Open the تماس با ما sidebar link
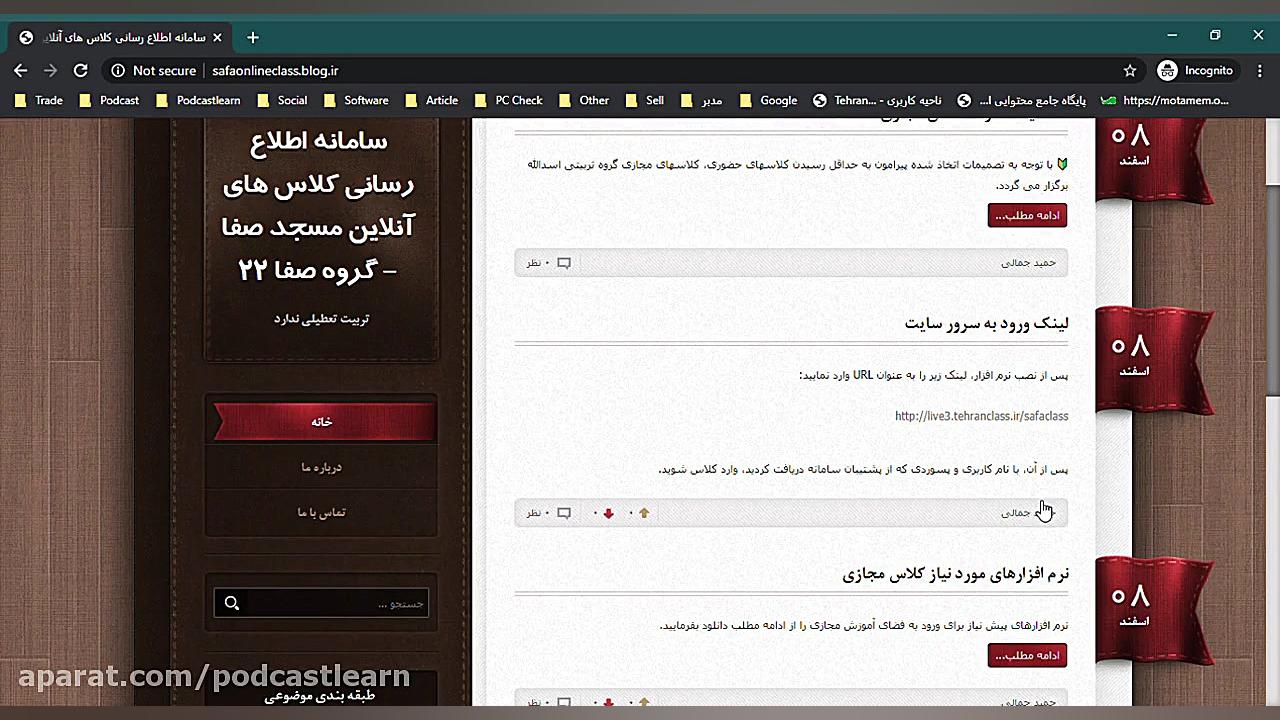Image resolution: width=1280 pixels, height=720 pixels. click(x=321, y=512)
